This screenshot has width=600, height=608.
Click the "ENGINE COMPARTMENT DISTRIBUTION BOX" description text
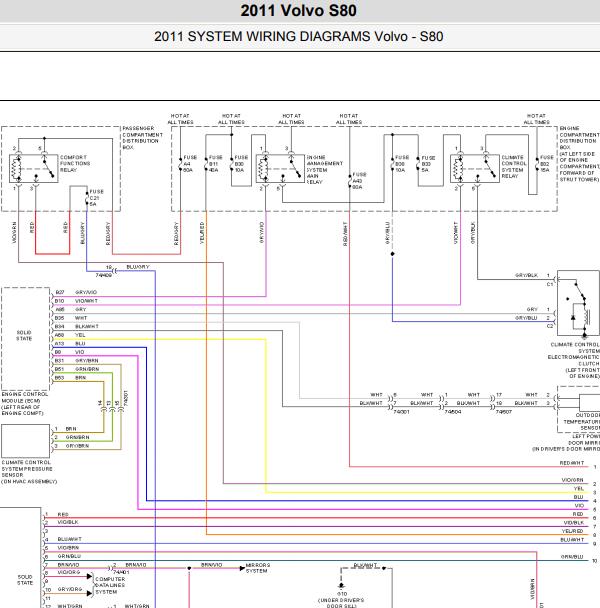(579, 154)
